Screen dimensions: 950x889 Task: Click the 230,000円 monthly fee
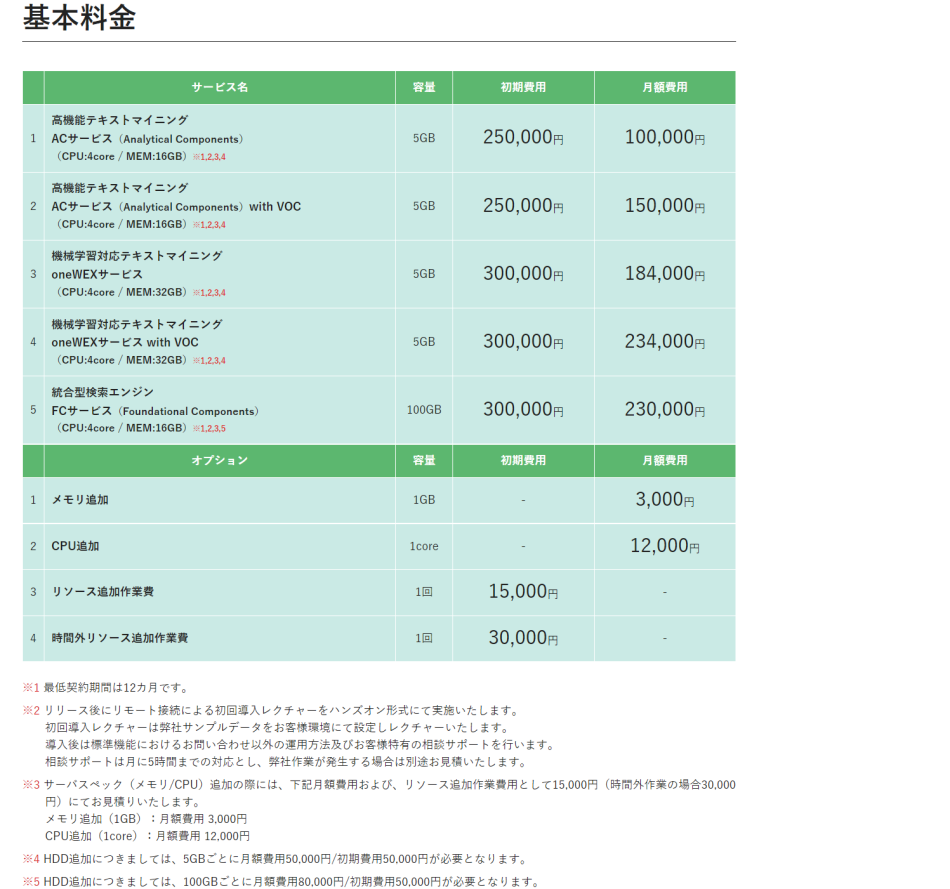click(664, 410)
